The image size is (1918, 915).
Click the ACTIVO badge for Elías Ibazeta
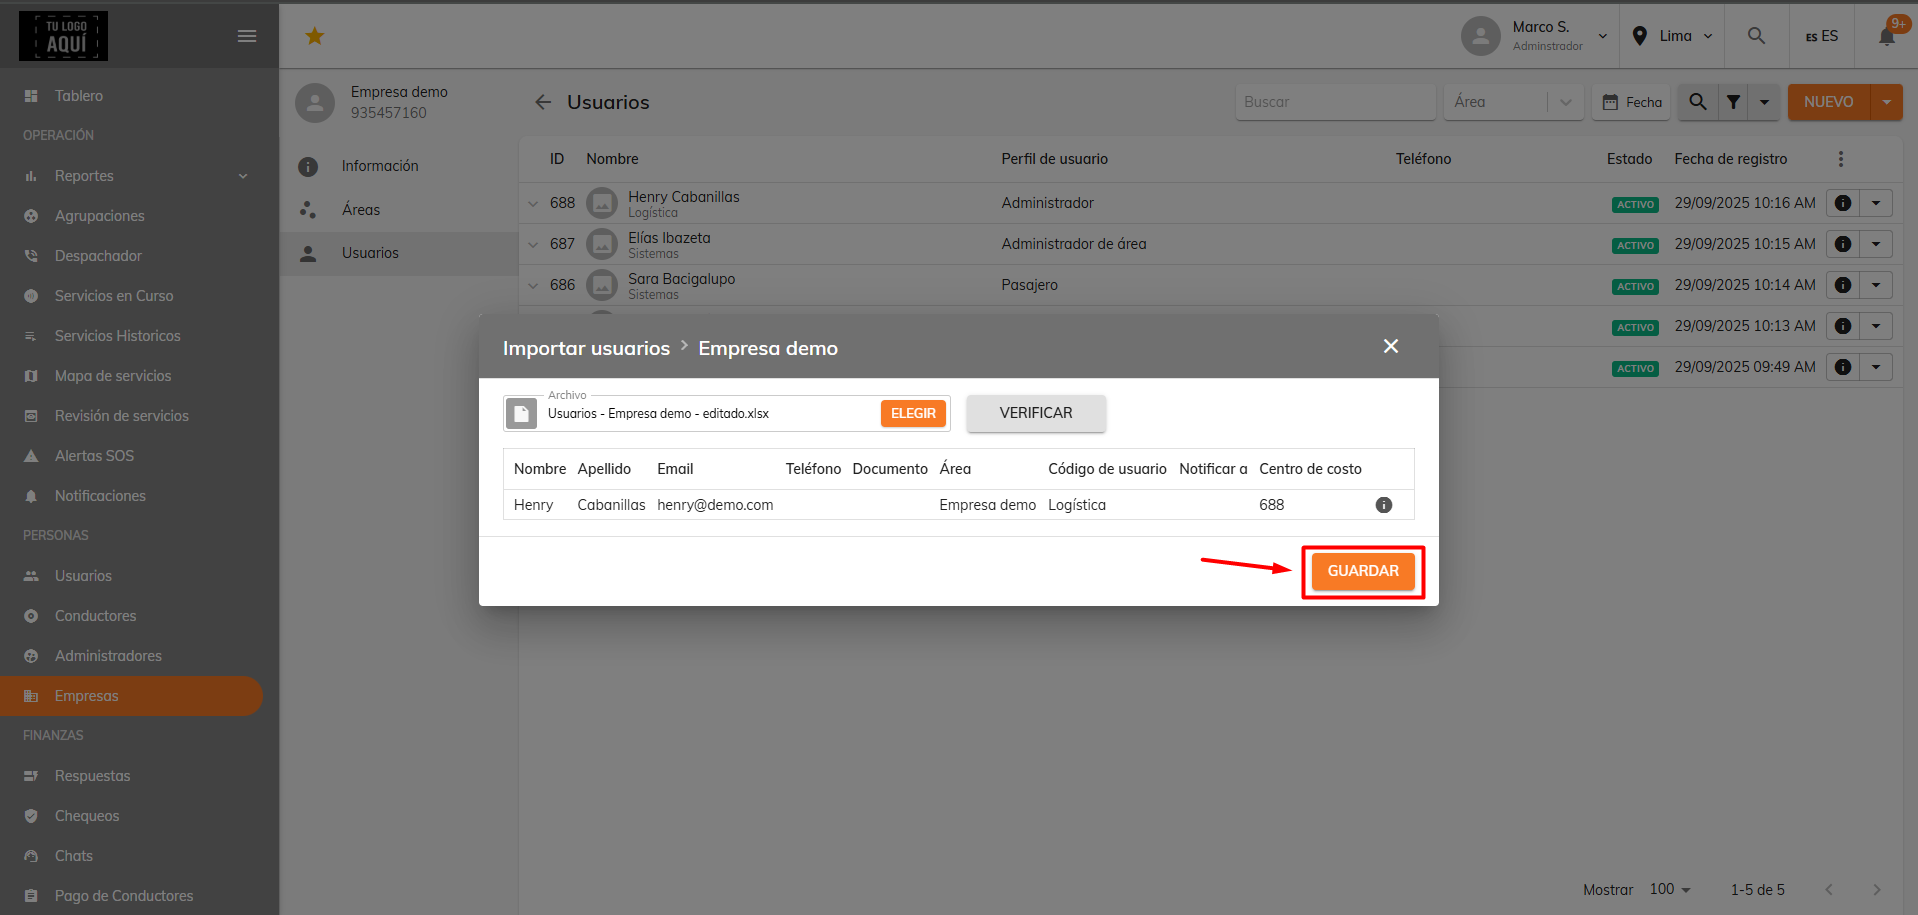pos(1635,245)
